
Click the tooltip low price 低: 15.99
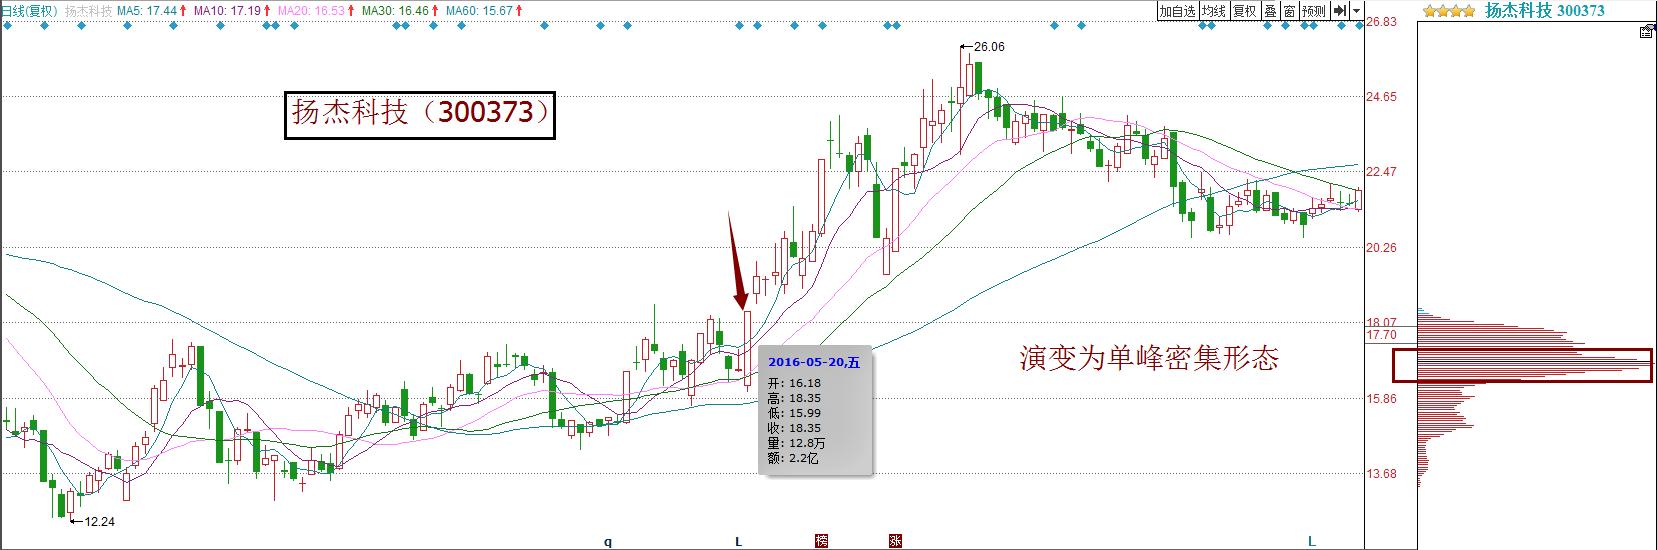pyautogui.click(x=794, y=413)
